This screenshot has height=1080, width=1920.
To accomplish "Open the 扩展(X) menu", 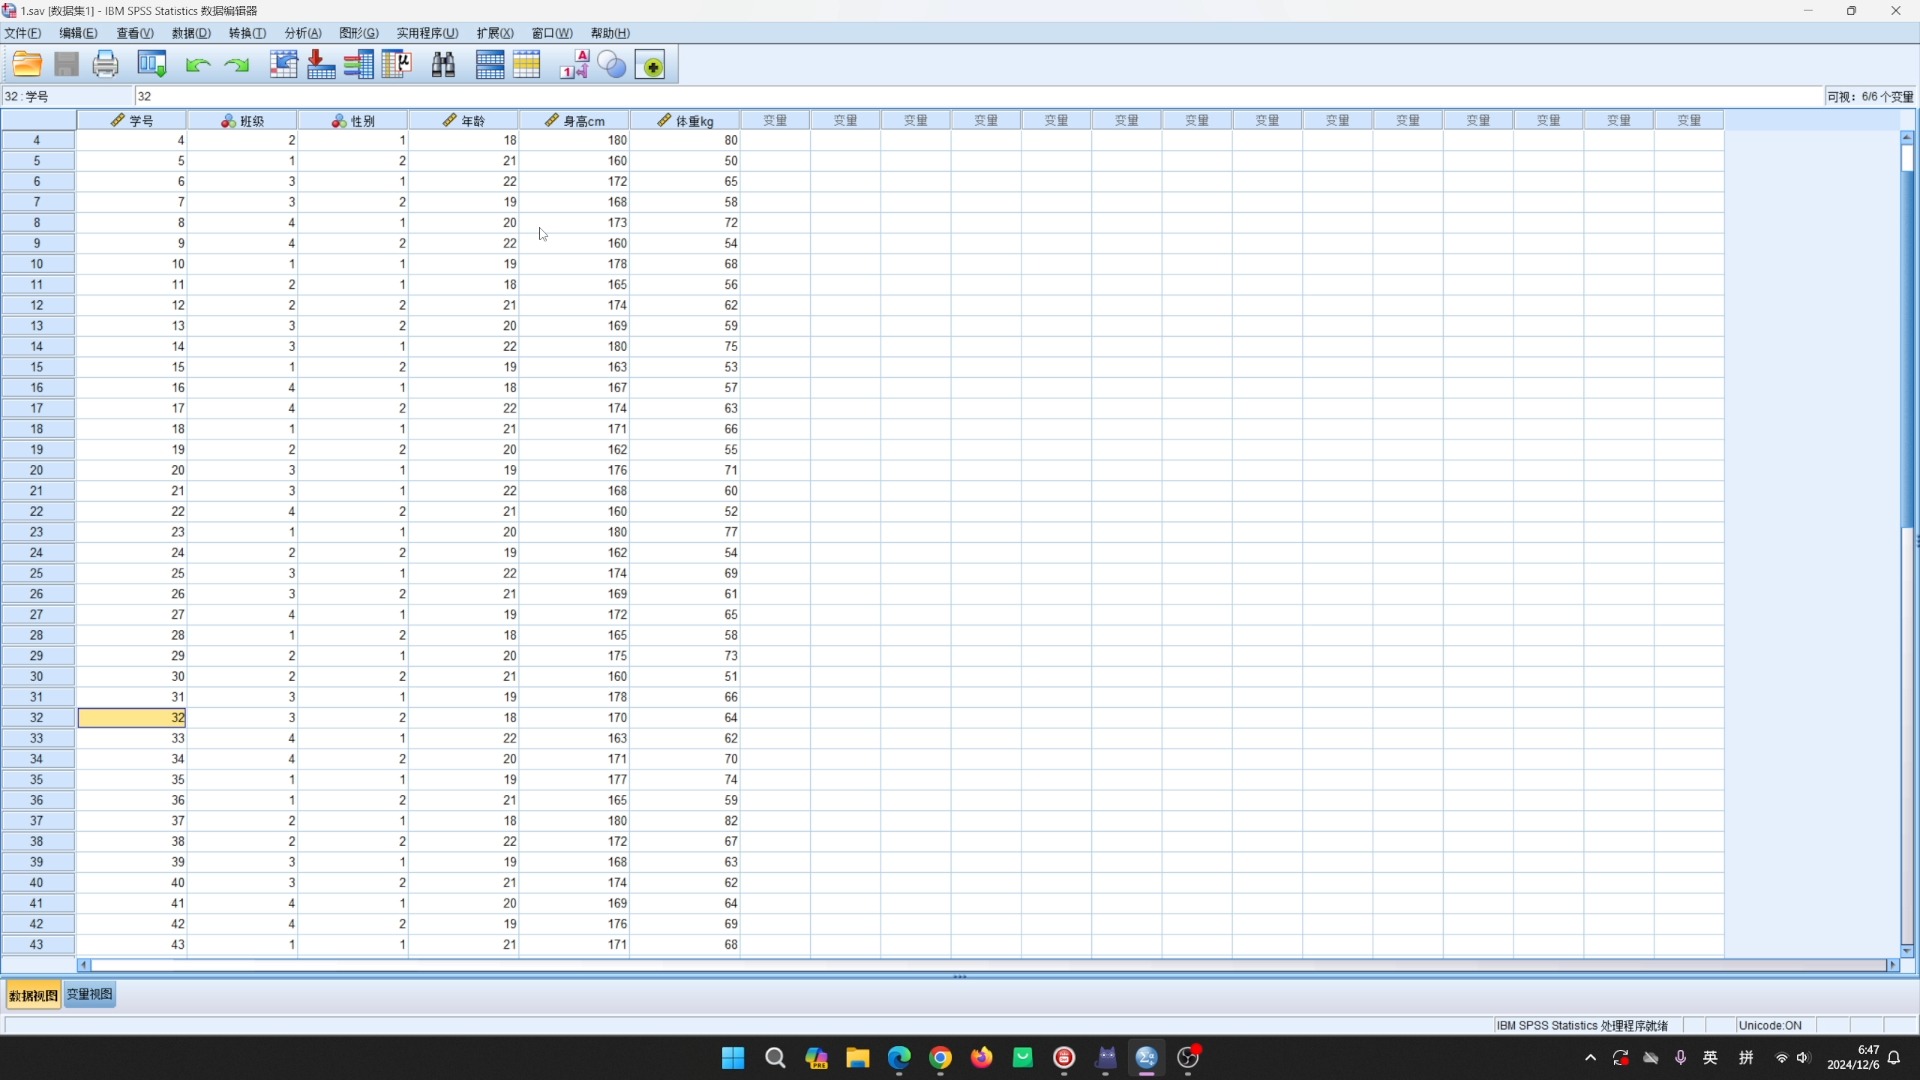I will point(495,33).
